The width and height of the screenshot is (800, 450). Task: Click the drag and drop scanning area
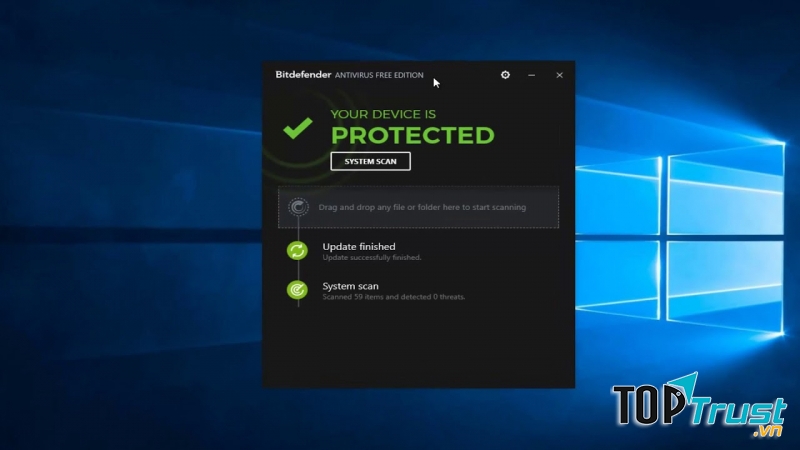(x=418, y=207)
